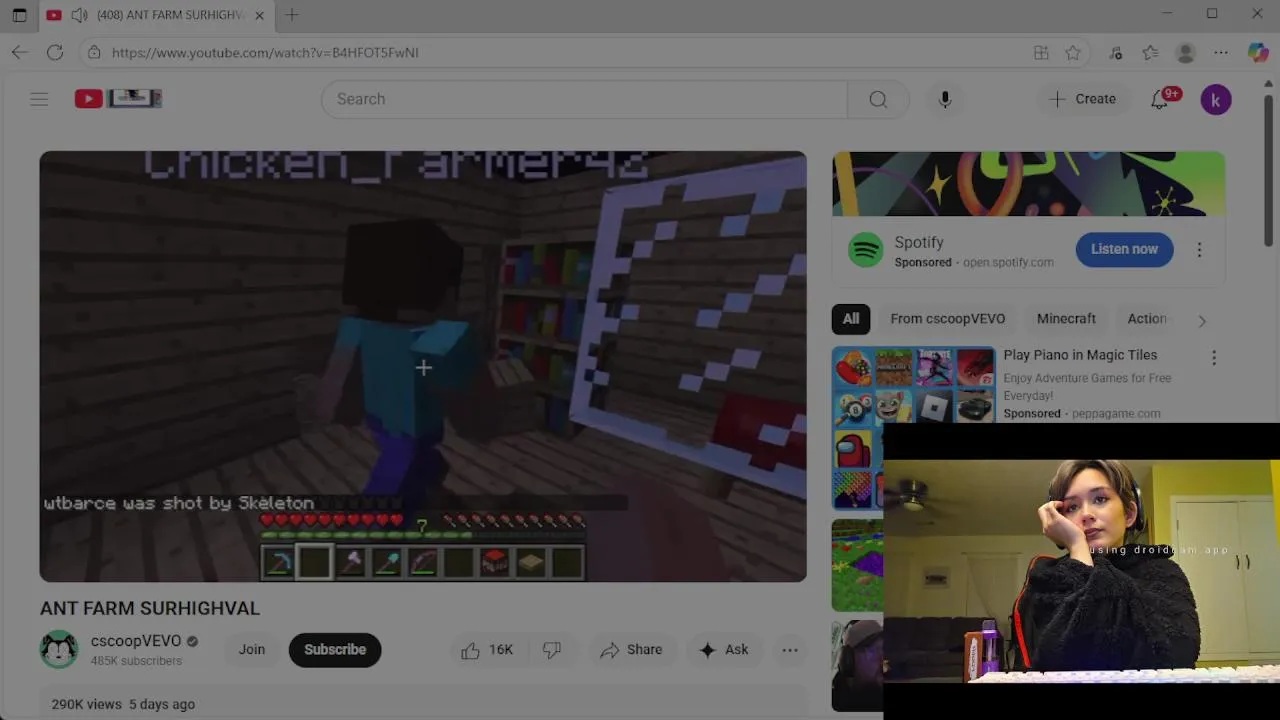1280x720 pixels.
Task: Subscribe to cscoopVEVO
Action: (335, 650)
